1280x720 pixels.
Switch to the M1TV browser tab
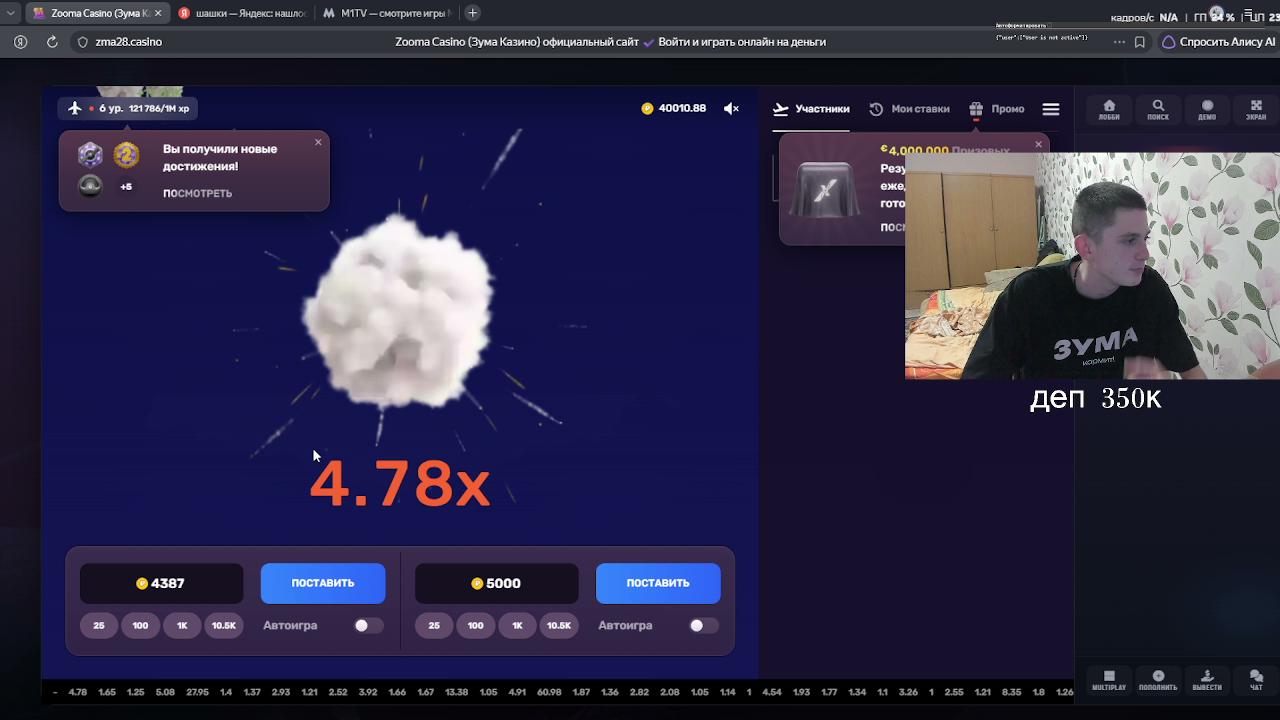[388, 13]
